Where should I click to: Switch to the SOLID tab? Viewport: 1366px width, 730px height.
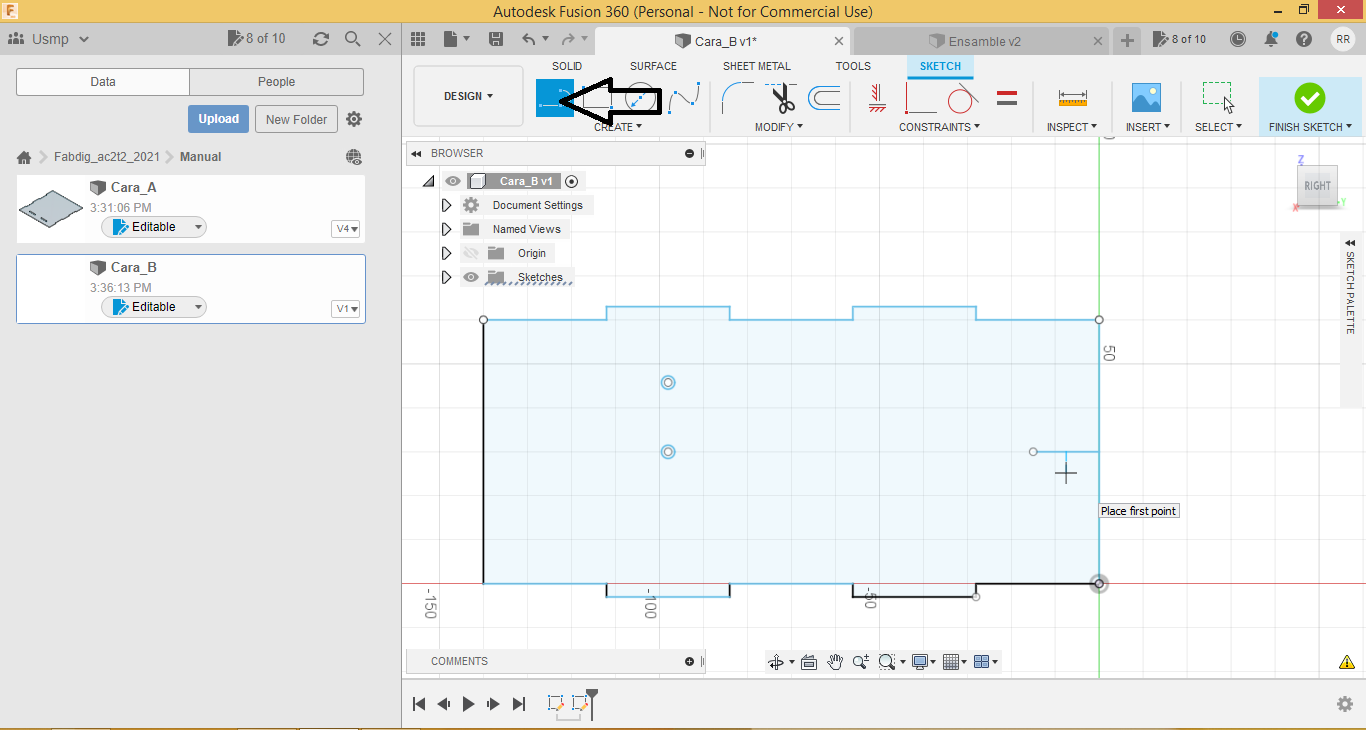click(567, 66)
